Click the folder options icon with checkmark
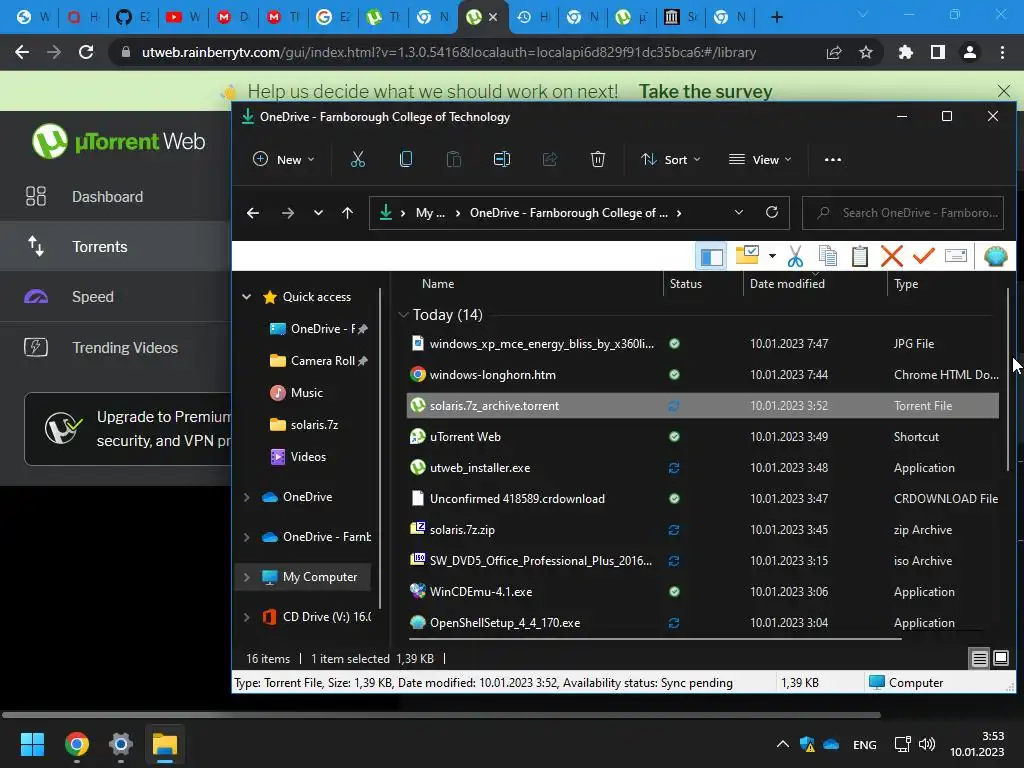1024x768 pixels. coord(747,255)
